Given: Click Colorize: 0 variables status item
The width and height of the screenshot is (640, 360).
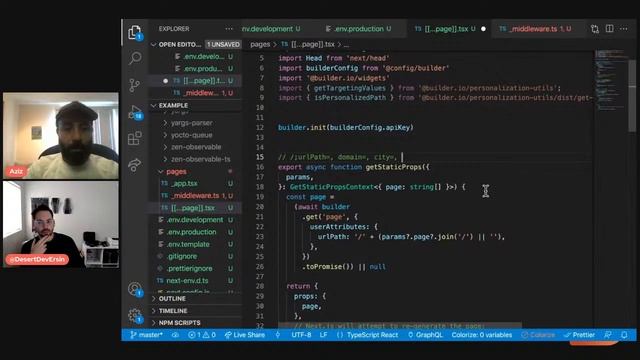Looking at the screenshot, I should [x=482, y=335].
